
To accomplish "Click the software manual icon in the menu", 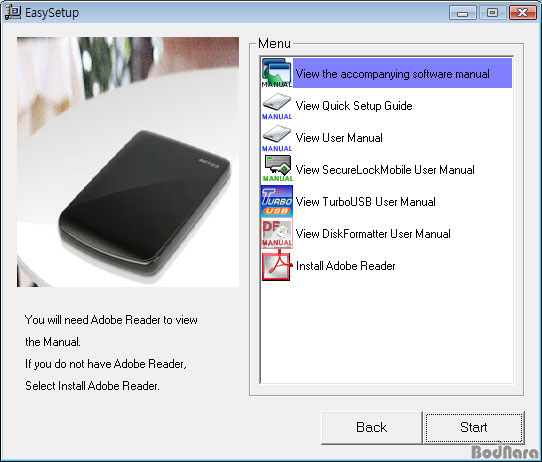I will pyautogui.click(x=277, y=73).
